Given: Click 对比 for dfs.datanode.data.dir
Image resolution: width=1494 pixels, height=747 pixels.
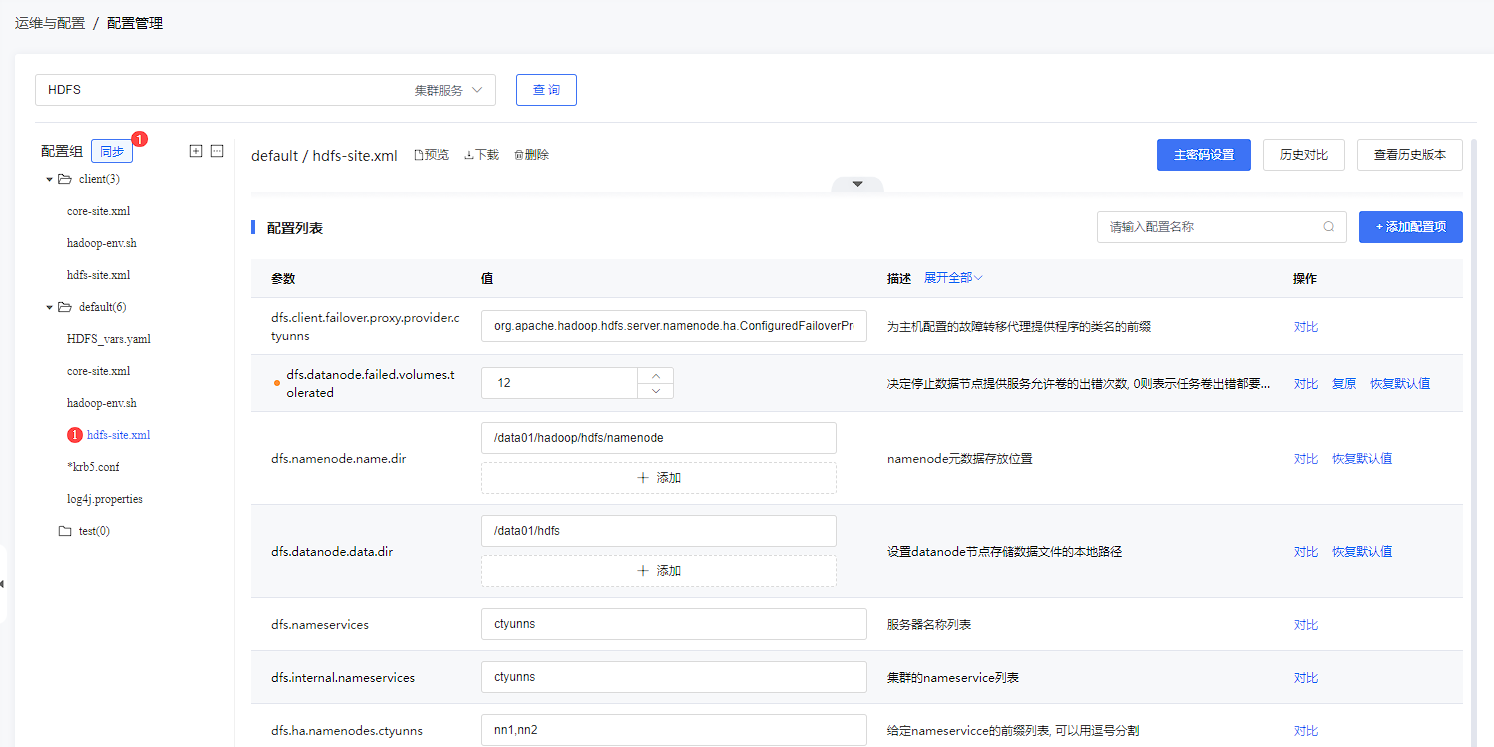Looking at the screenshot, I should pyautogui.click(x=1306, y=552).
